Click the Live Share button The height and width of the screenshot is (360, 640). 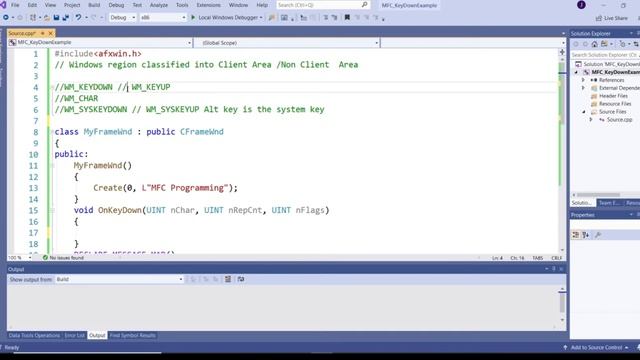612,18
